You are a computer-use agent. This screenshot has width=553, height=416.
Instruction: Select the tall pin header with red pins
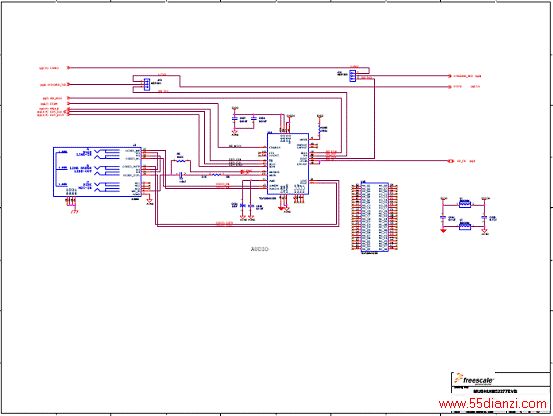(375, 217)
